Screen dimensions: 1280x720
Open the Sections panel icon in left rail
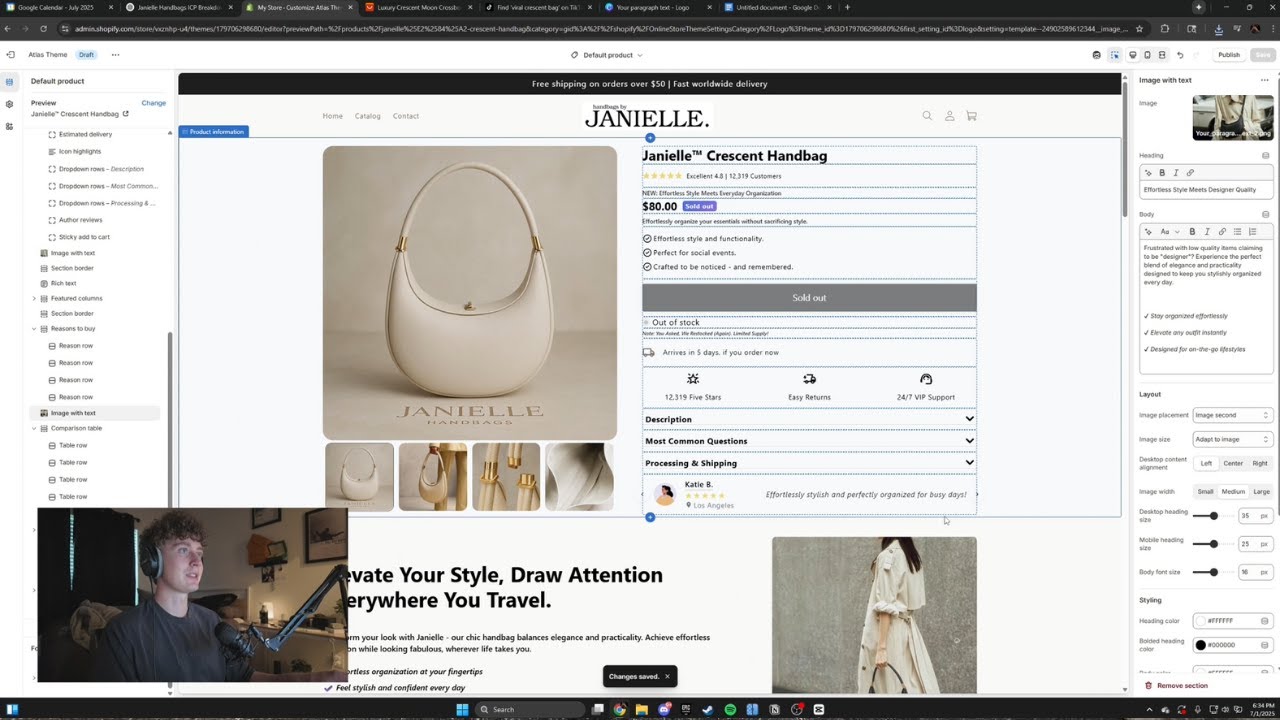(9, 82)
